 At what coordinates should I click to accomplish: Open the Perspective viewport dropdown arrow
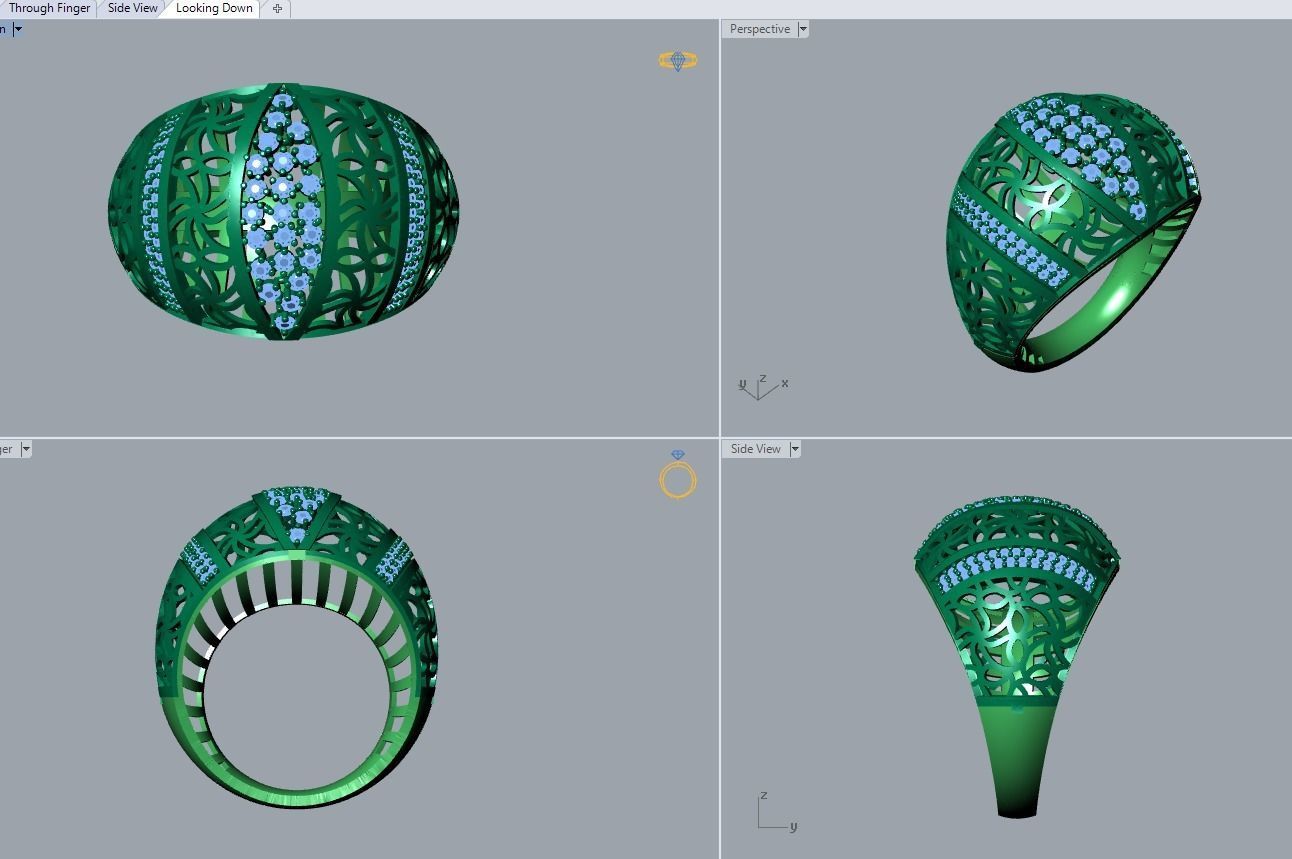click(x=803, y=29)
